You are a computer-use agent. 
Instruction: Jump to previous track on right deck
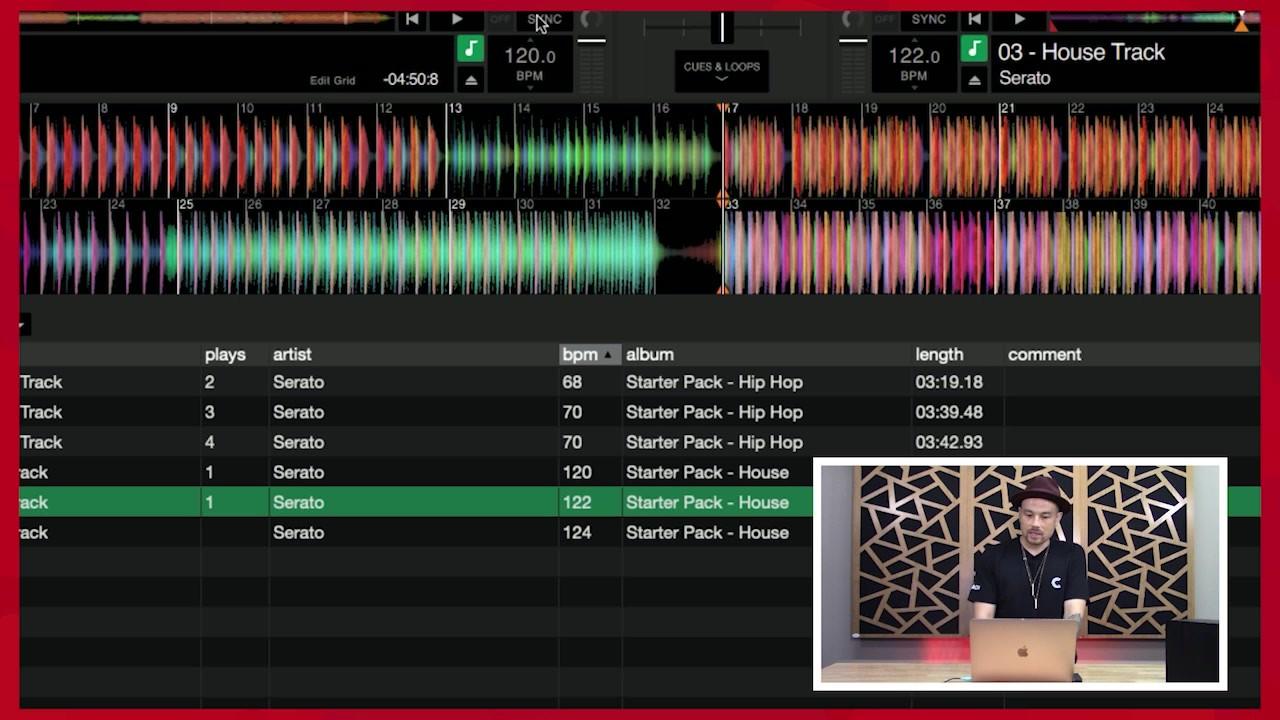975,19
